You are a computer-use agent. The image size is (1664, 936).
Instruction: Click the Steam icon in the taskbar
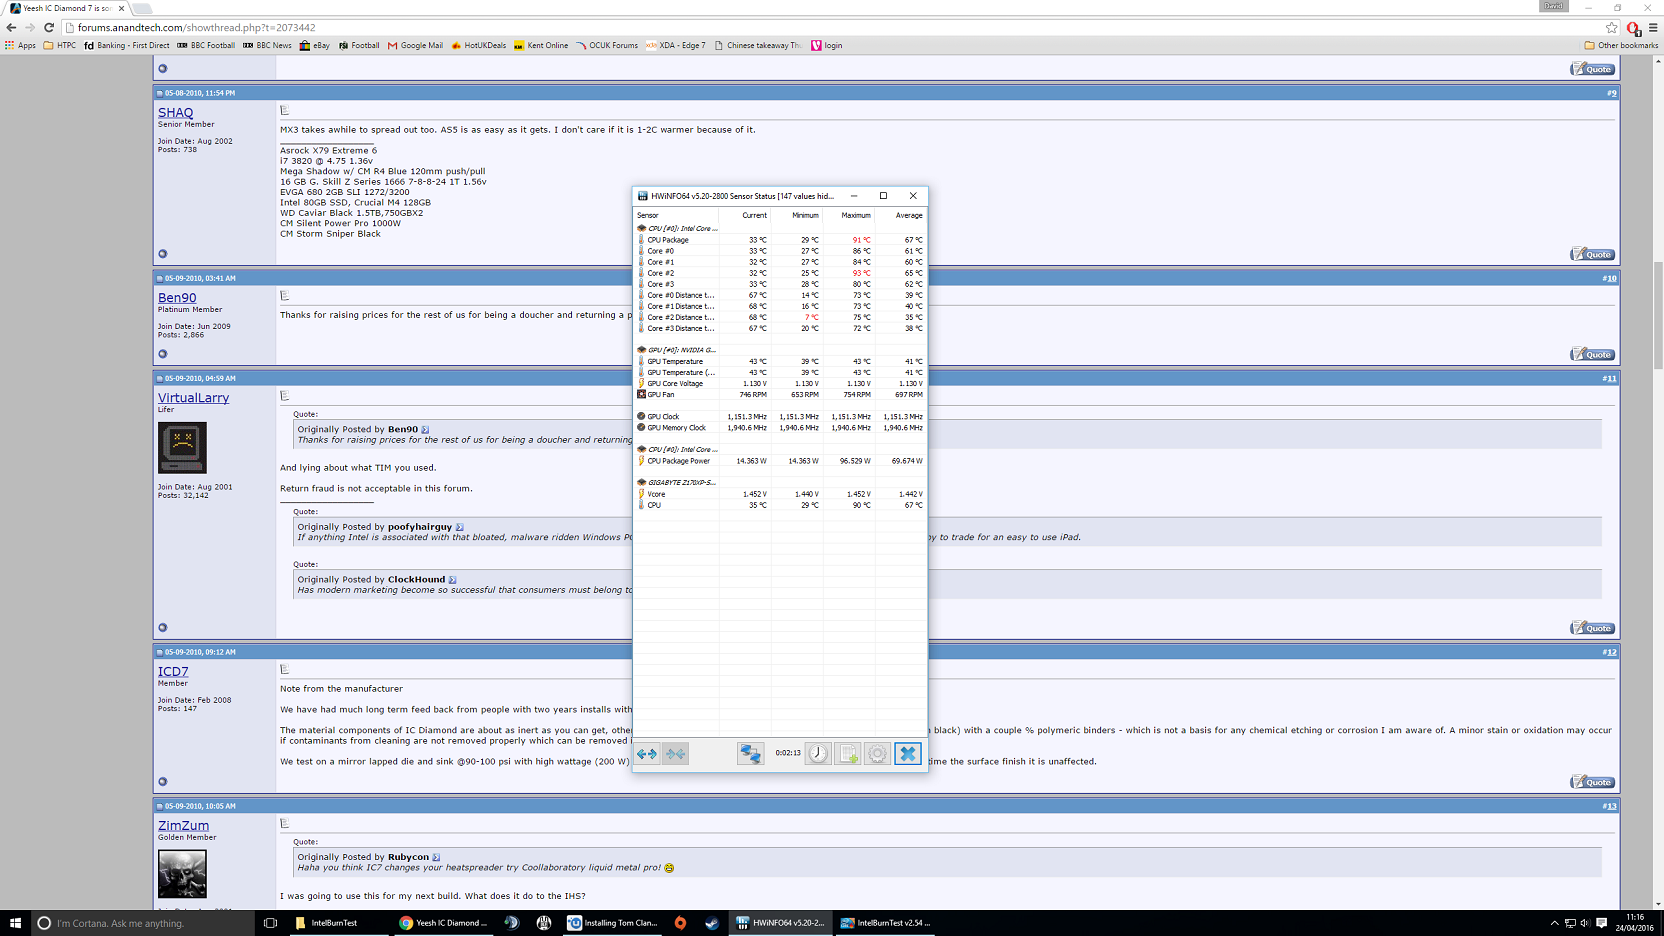712,923
